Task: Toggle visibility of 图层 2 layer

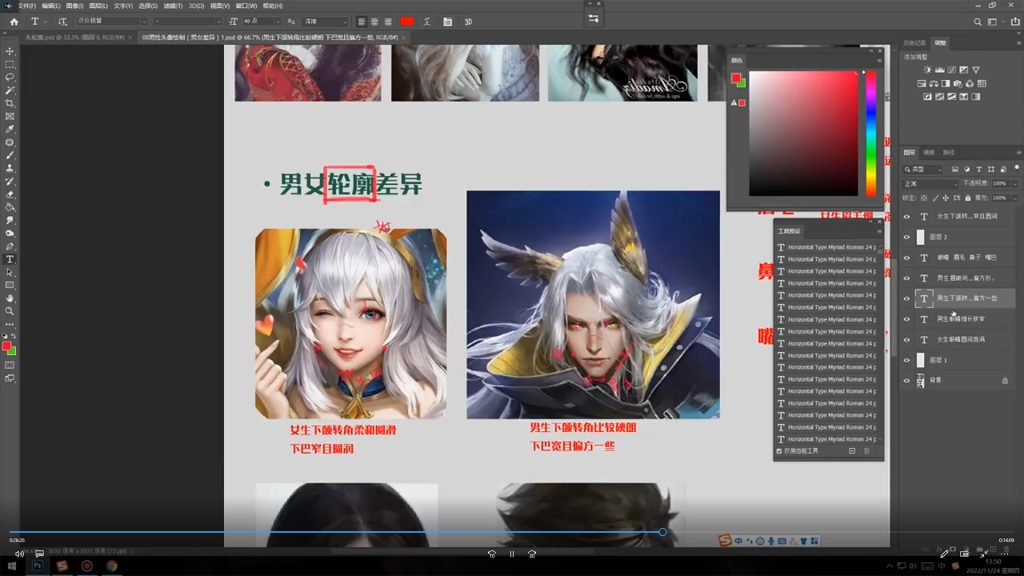Action: (x=907, y=237)
